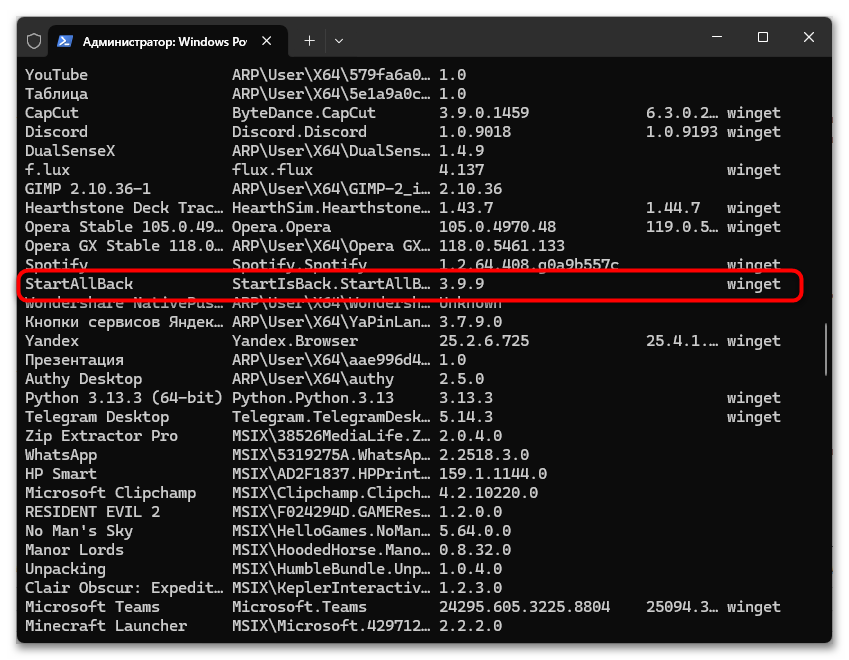This screenshot has width=849, height=660.
Task: Close the PowerShell tab with its X
Action: tap(266, 40)
